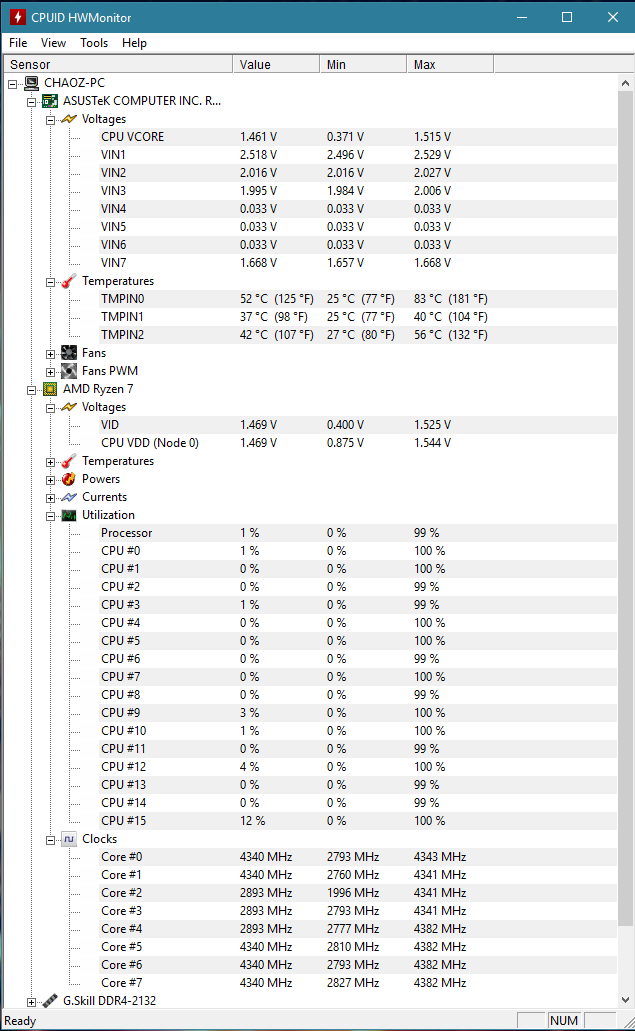Expand the Ryzen Temperatures node
The width and height of the screenshot is (635, 1031).
coord(51,461)
